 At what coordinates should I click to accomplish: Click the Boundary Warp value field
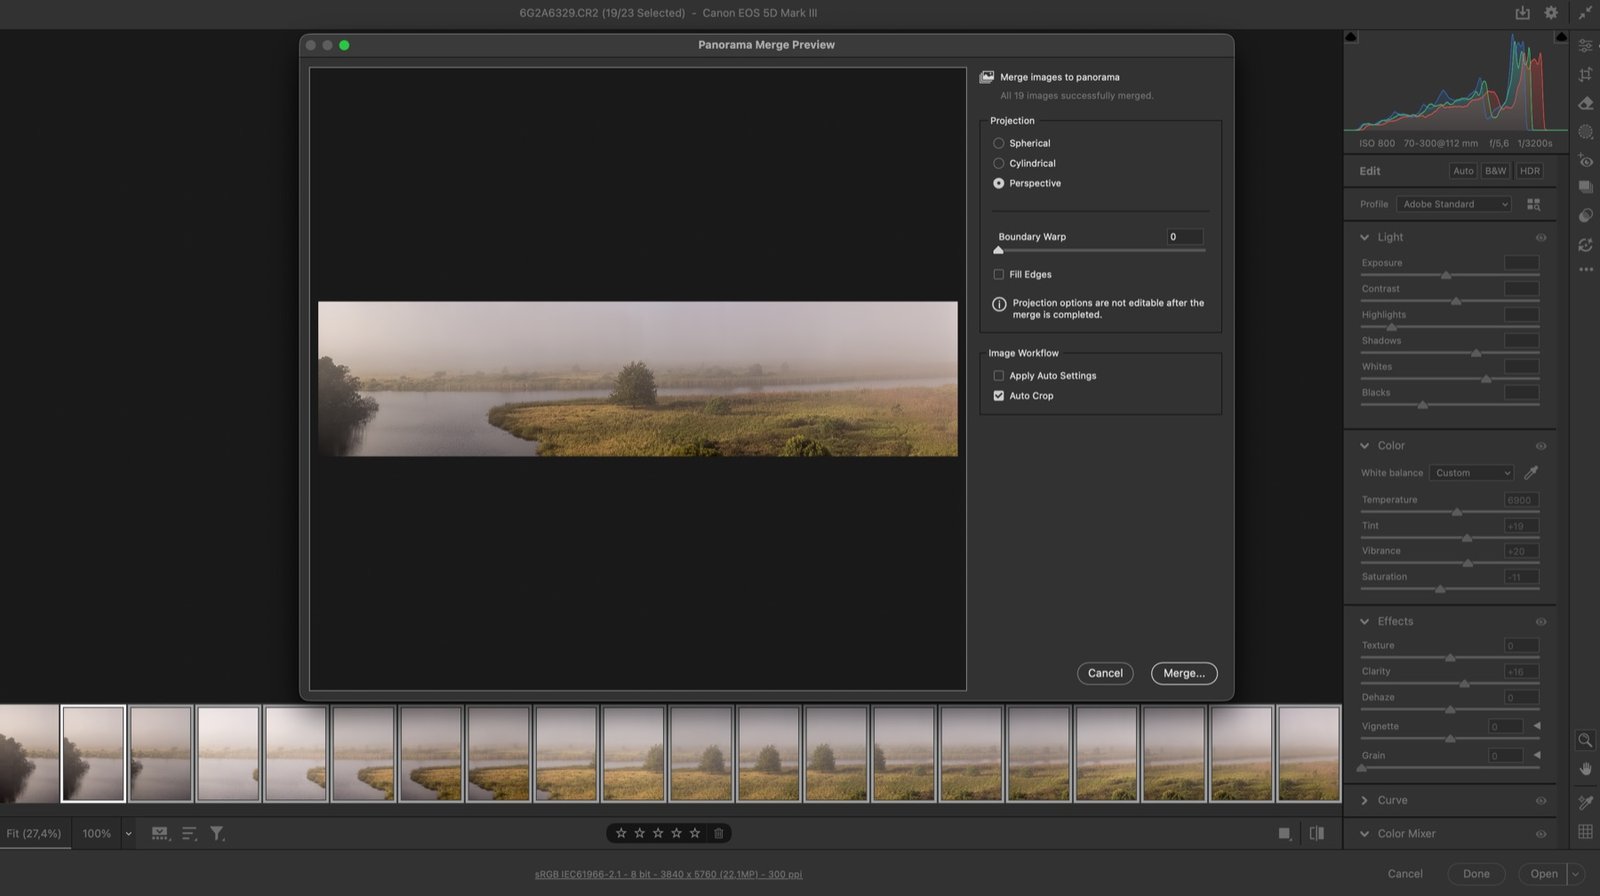pyautogui.click(x=1185, y=237)
